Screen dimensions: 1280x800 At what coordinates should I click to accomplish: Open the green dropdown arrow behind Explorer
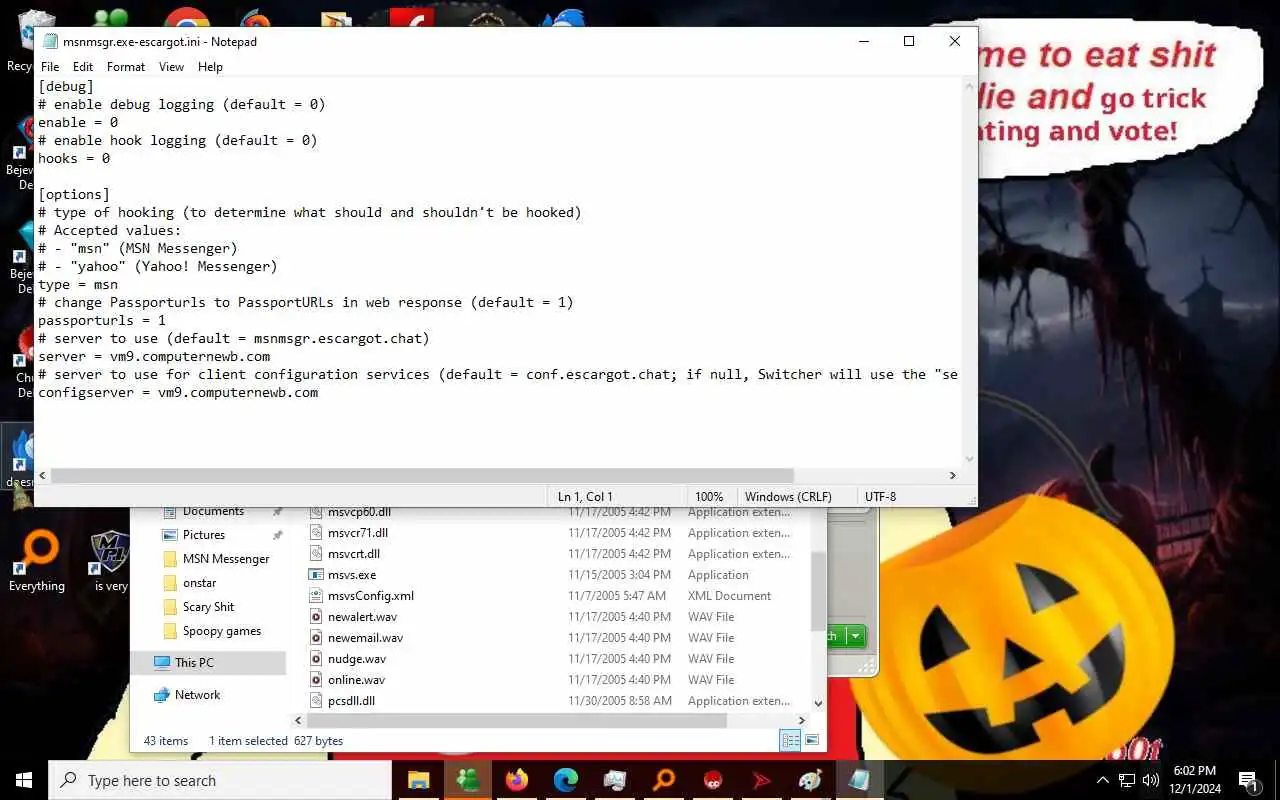854,636
